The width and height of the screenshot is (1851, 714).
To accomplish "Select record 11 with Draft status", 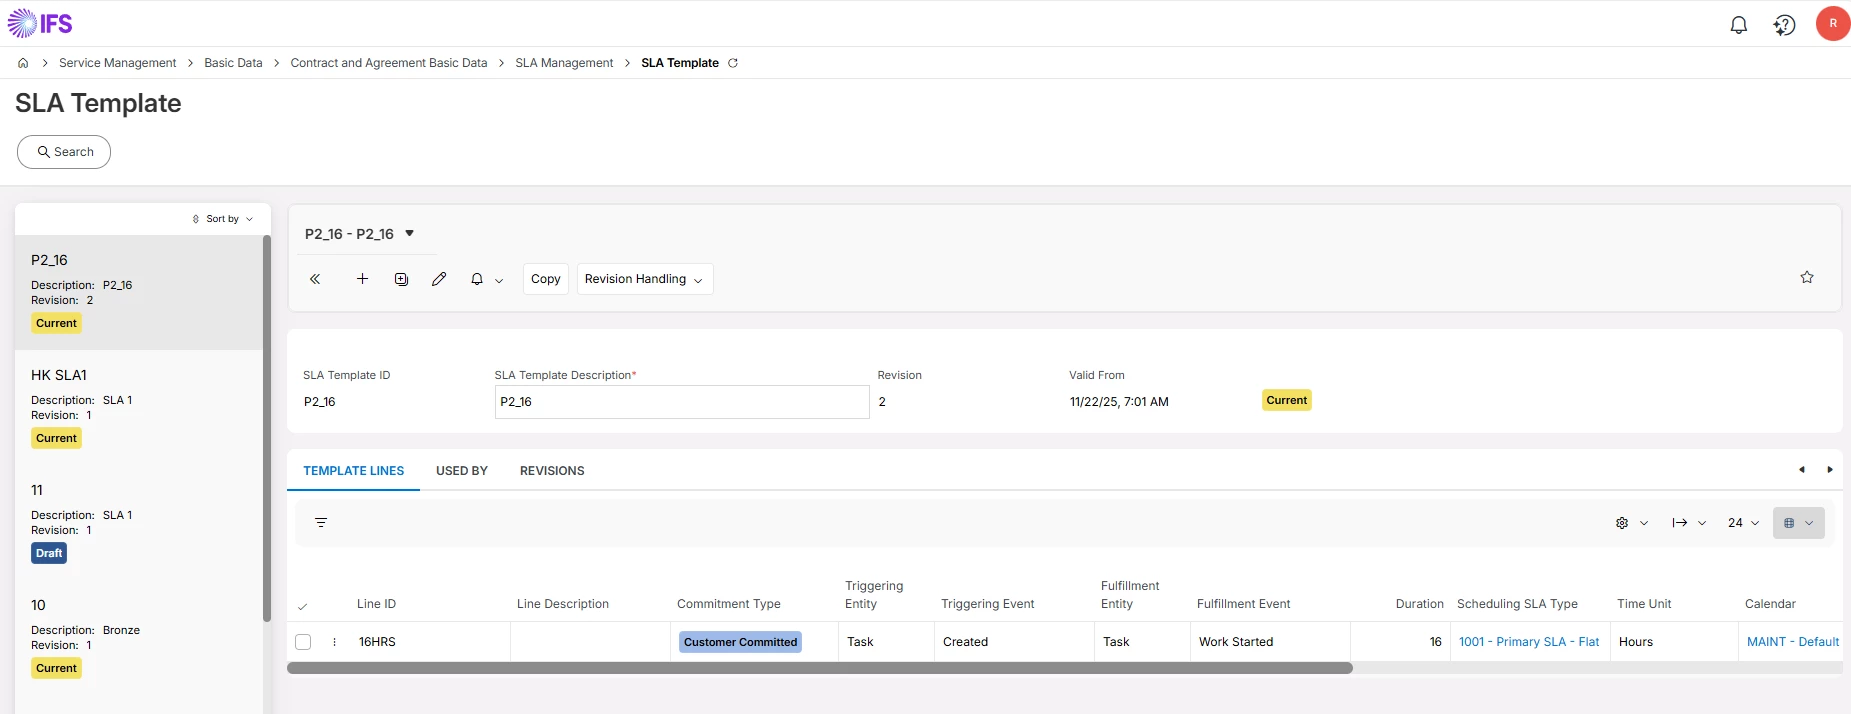I will 139,522.
